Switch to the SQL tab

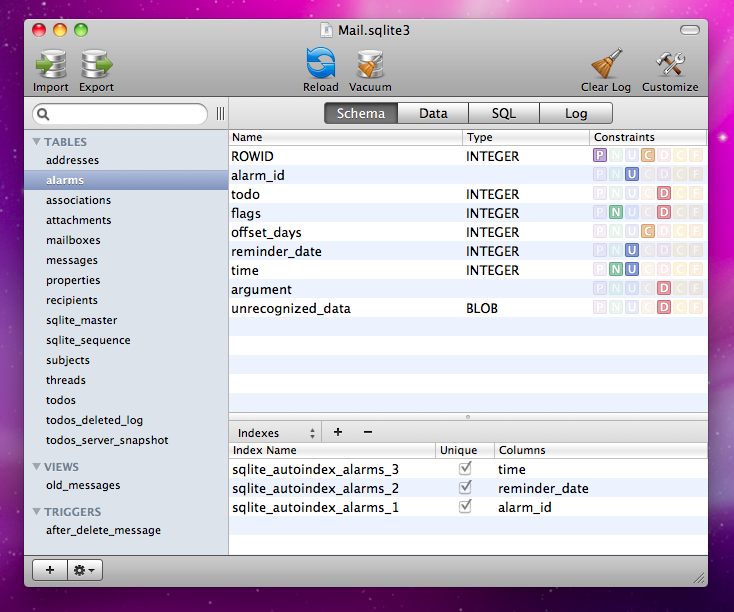pyautogui.click(x=504, y=113)
